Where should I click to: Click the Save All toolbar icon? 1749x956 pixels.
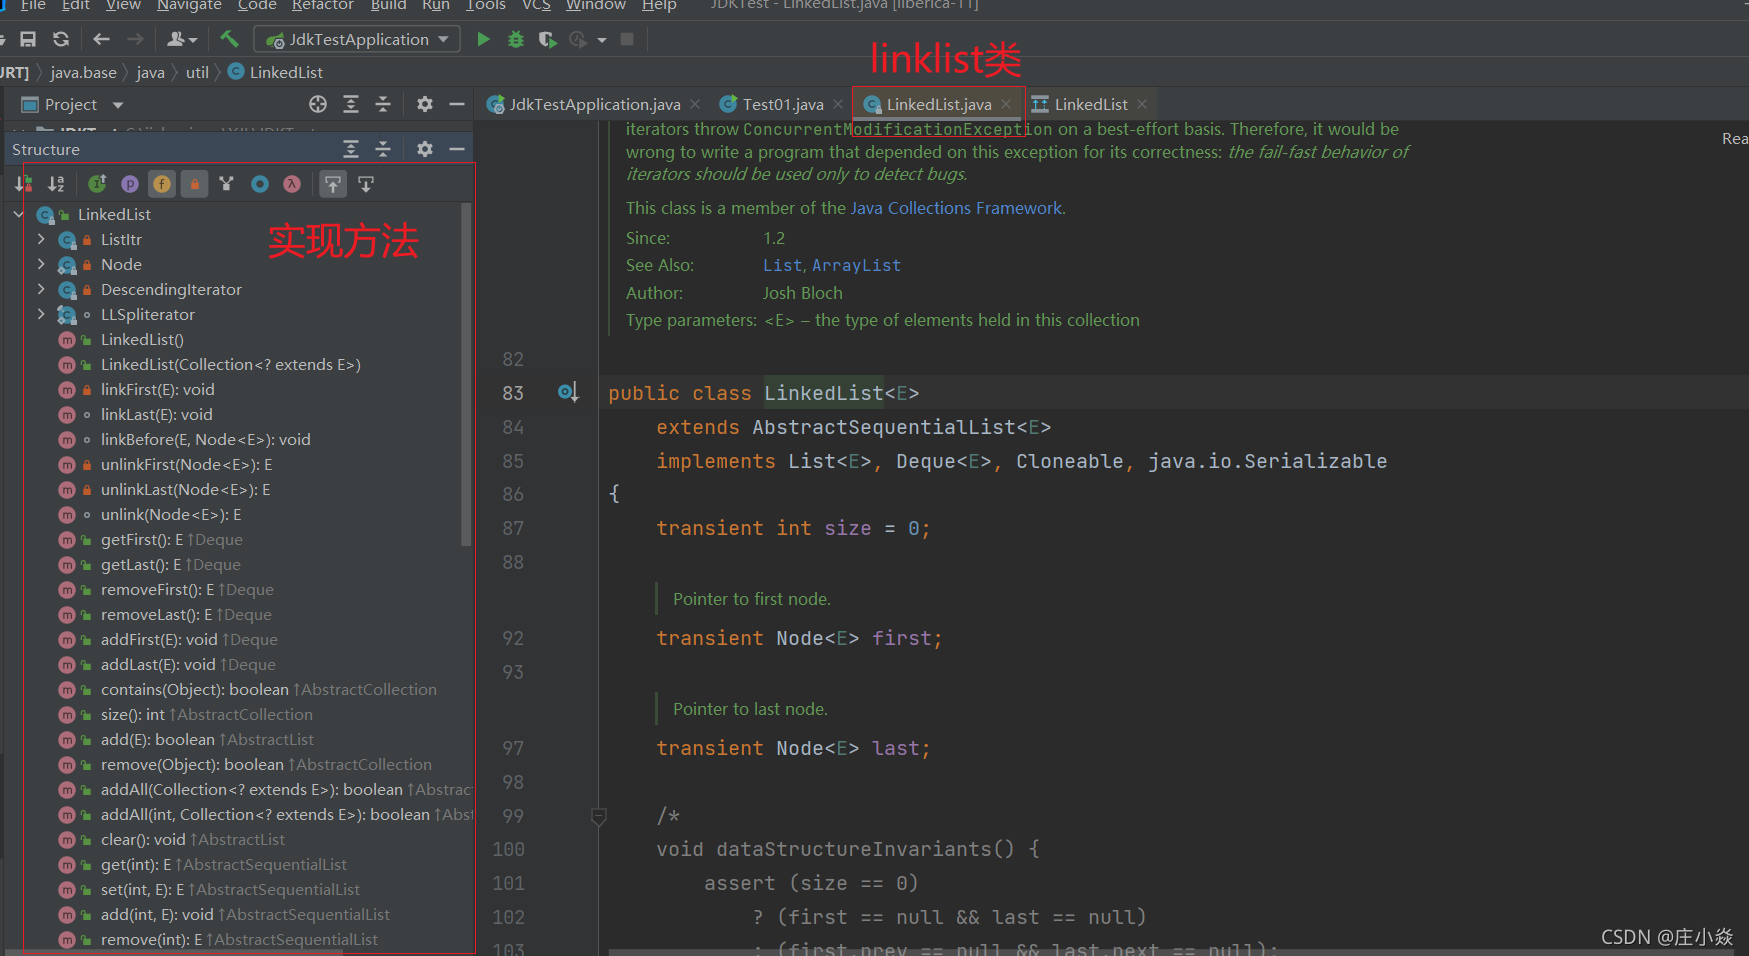click(x=28, y=39)
